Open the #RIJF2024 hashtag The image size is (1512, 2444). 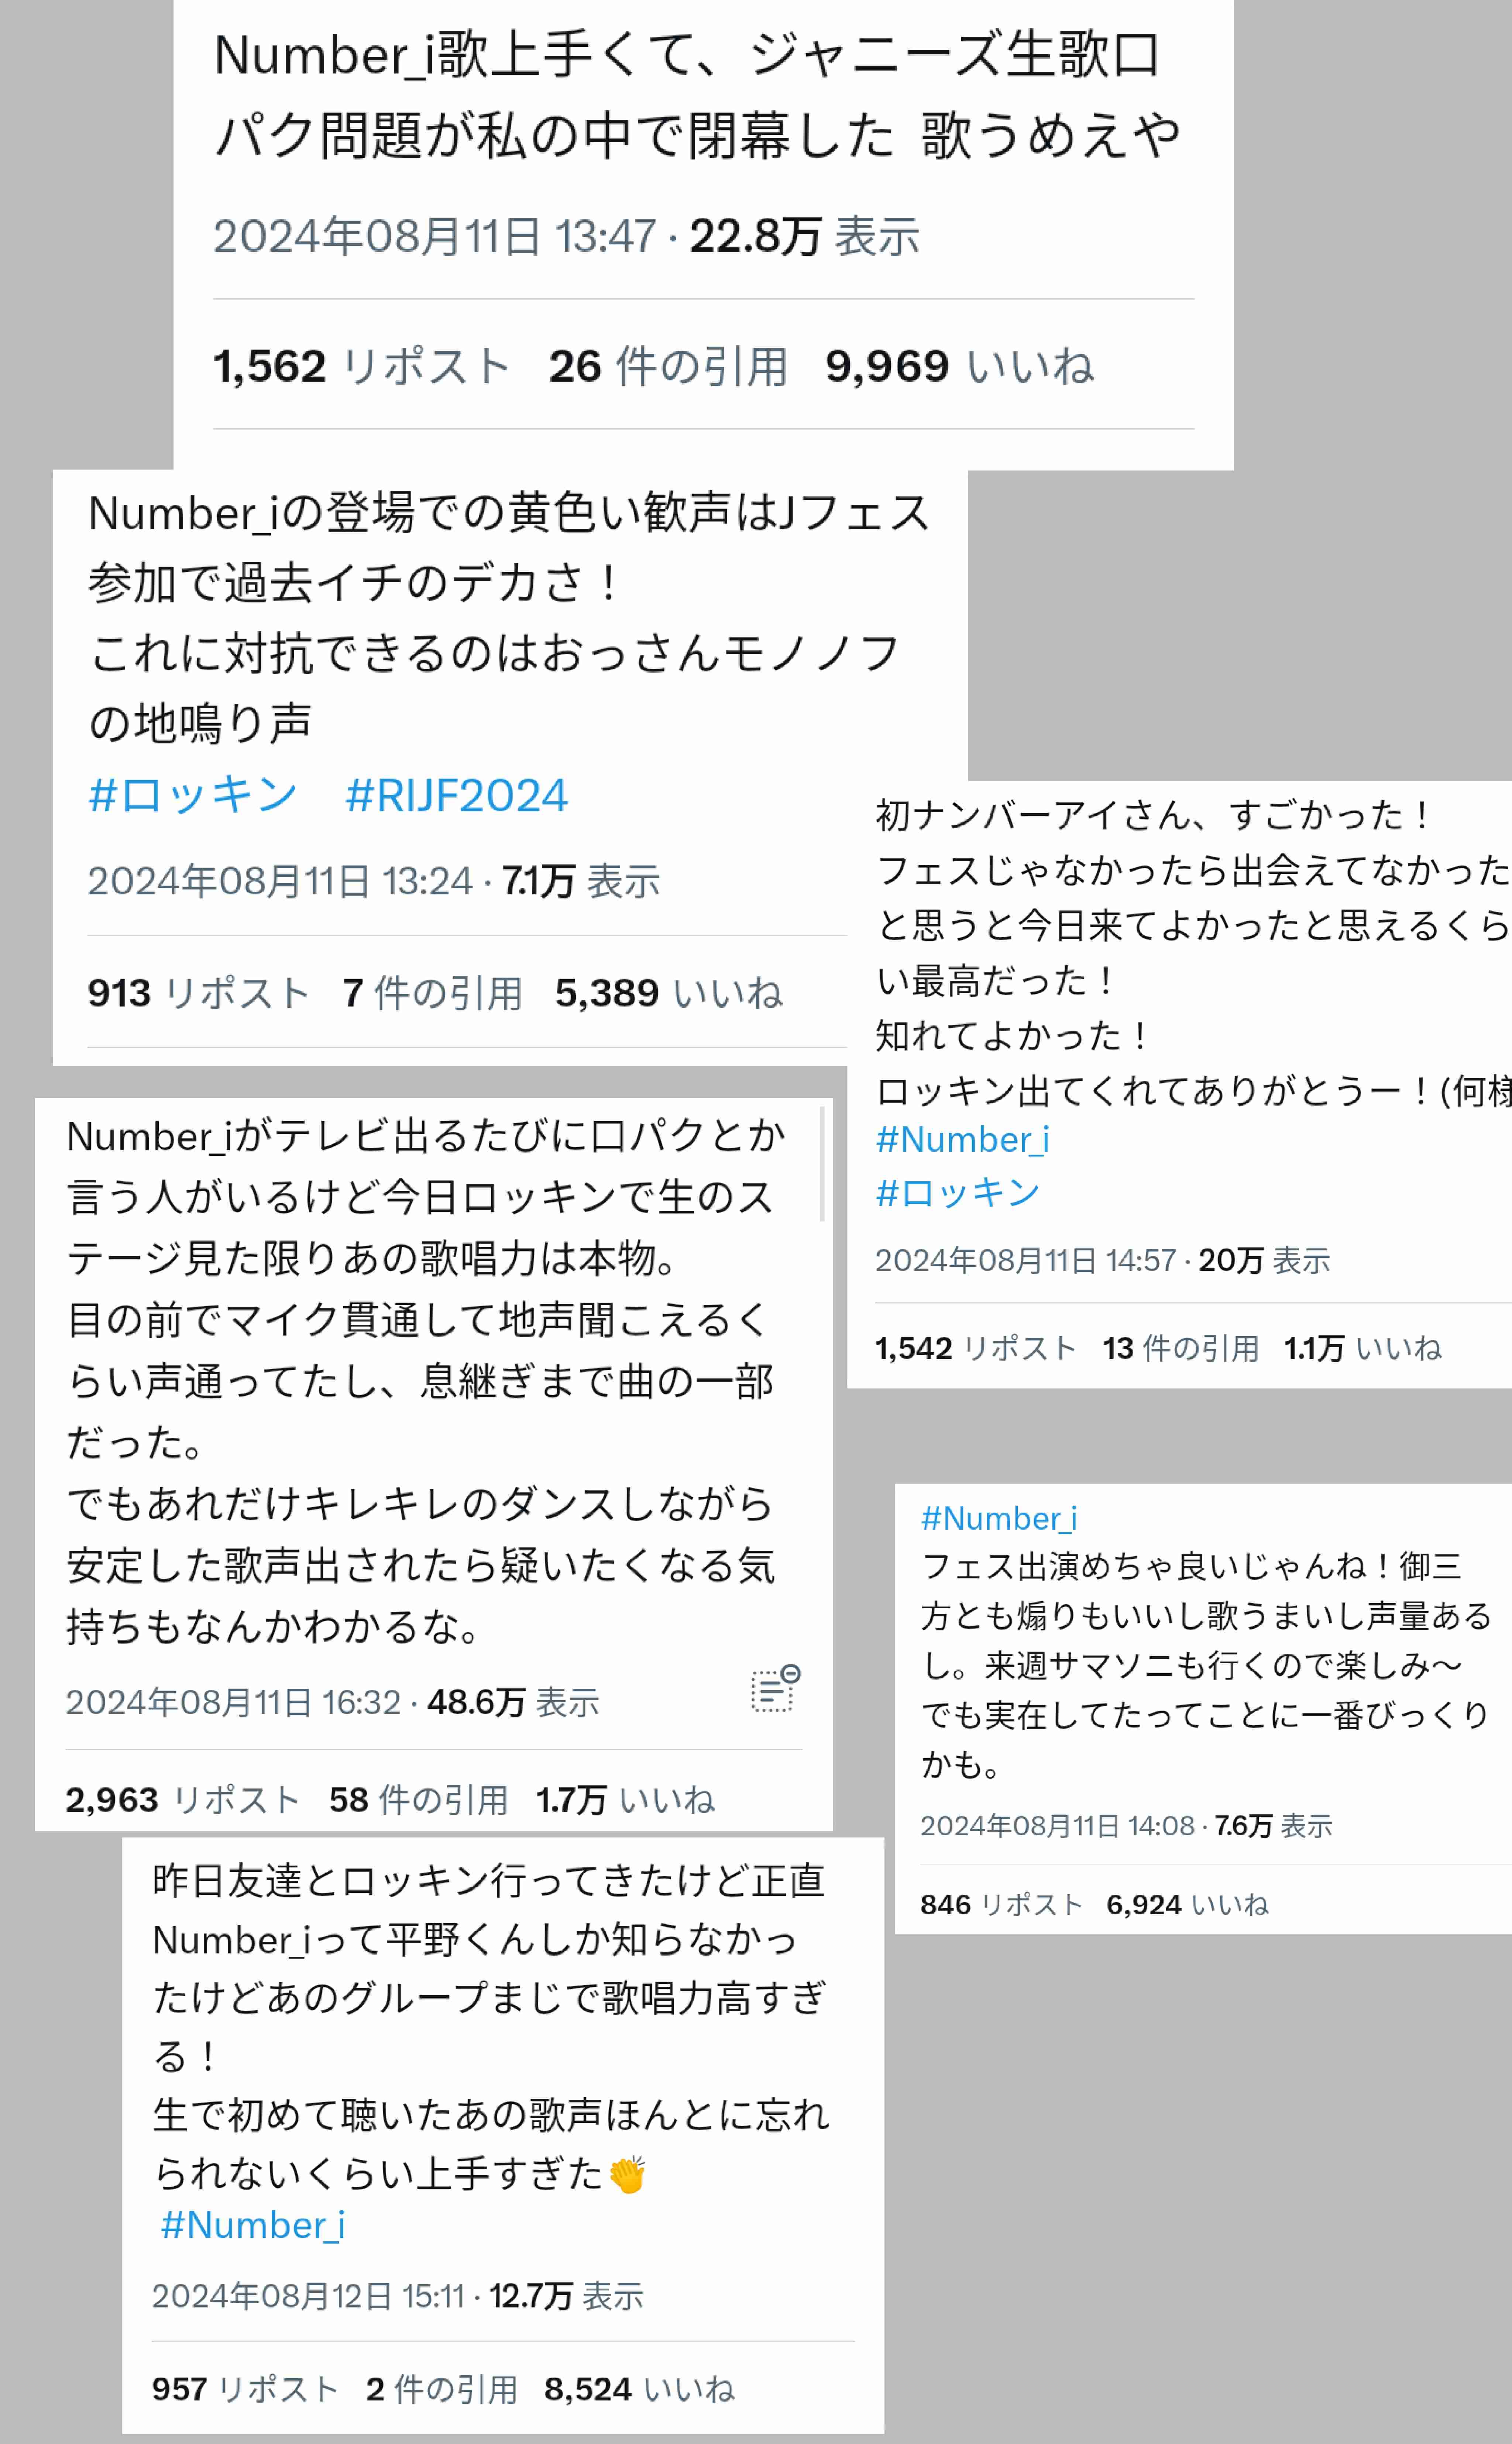tap(456, 796)
